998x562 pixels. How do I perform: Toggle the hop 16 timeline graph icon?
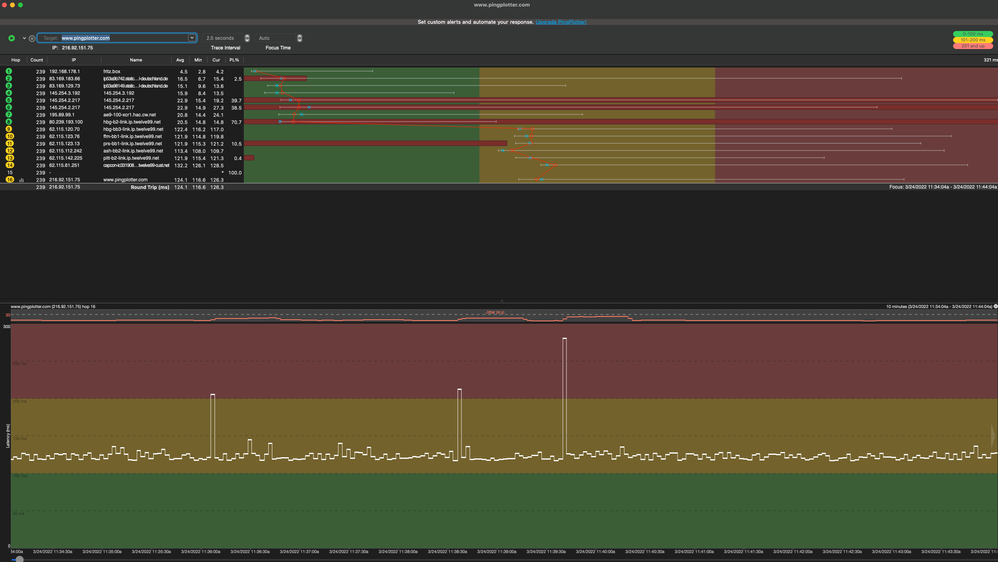[21, 180]
